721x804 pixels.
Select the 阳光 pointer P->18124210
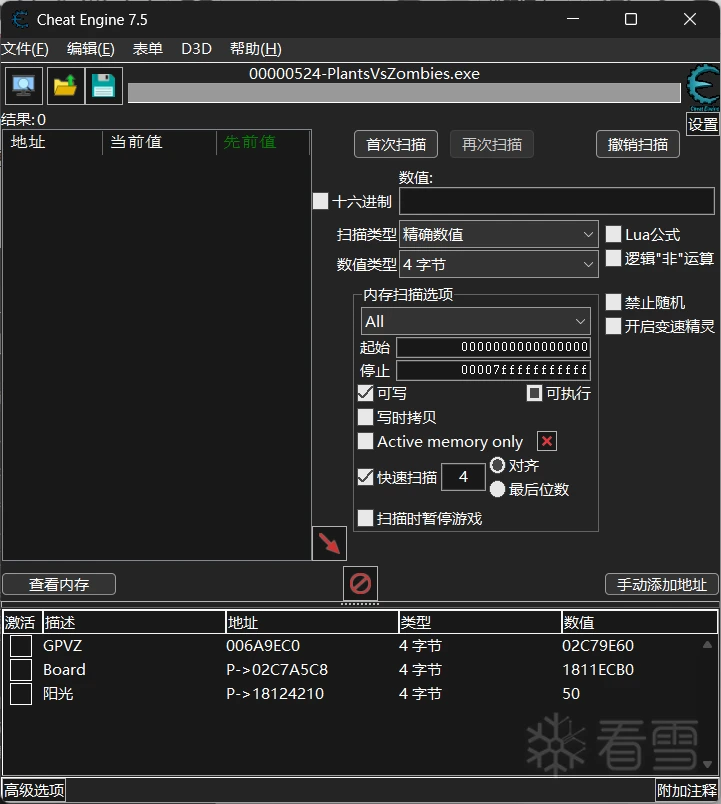[x=275, y=694]
